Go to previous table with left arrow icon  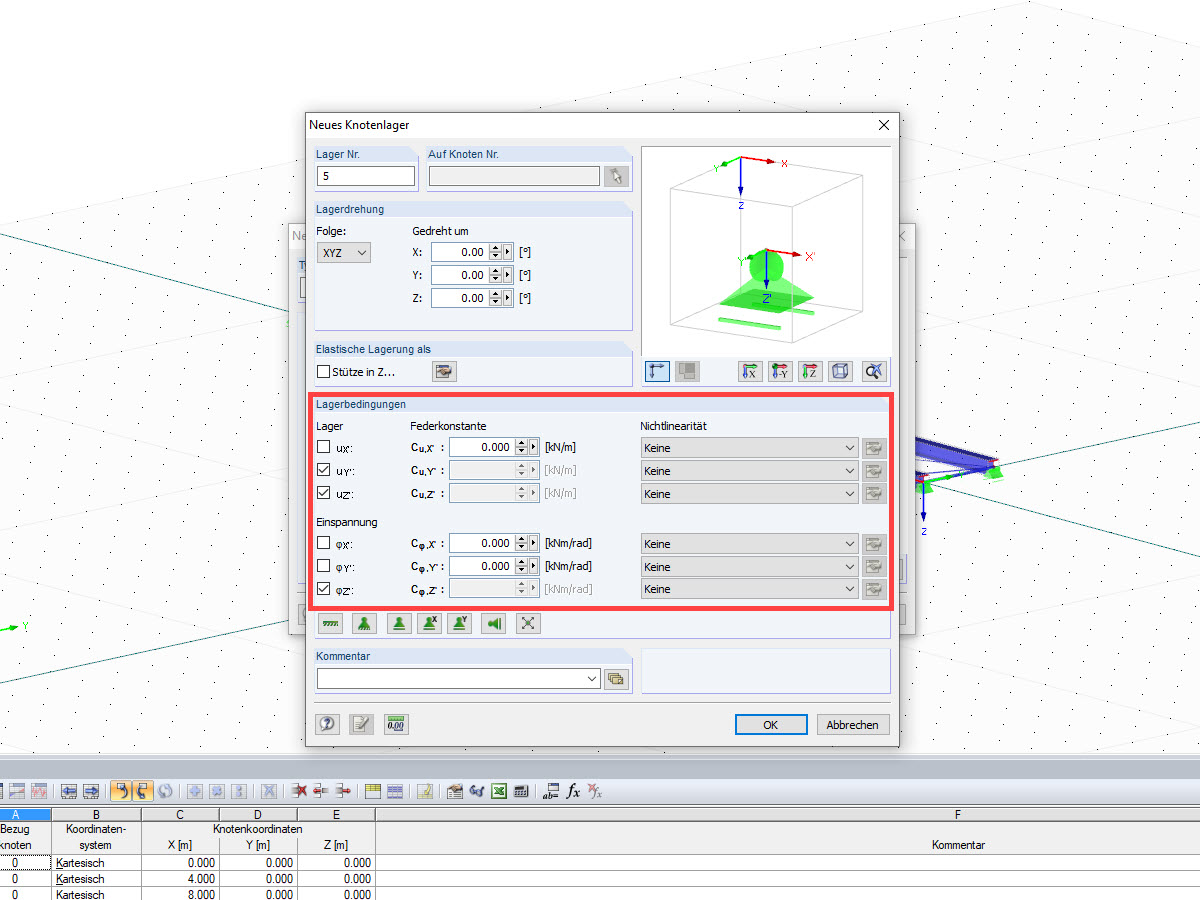click(69, 791)
